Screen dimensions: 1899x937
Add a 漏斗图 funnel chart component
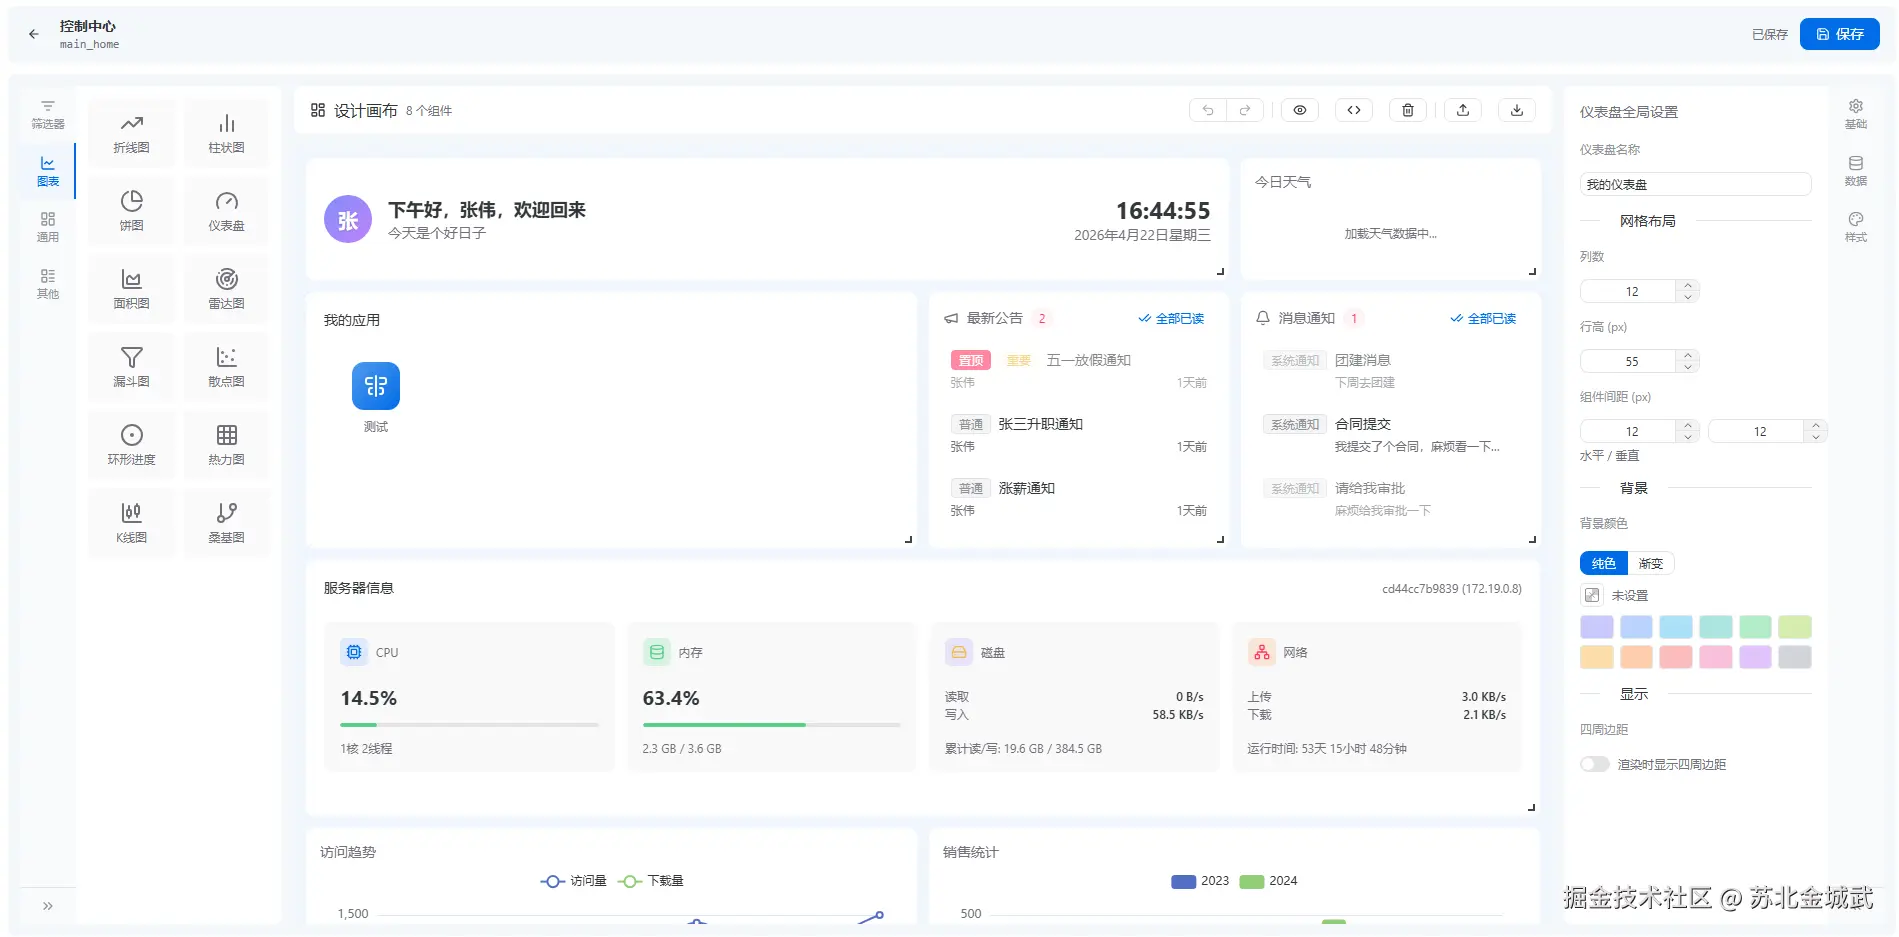coord(131,368)
